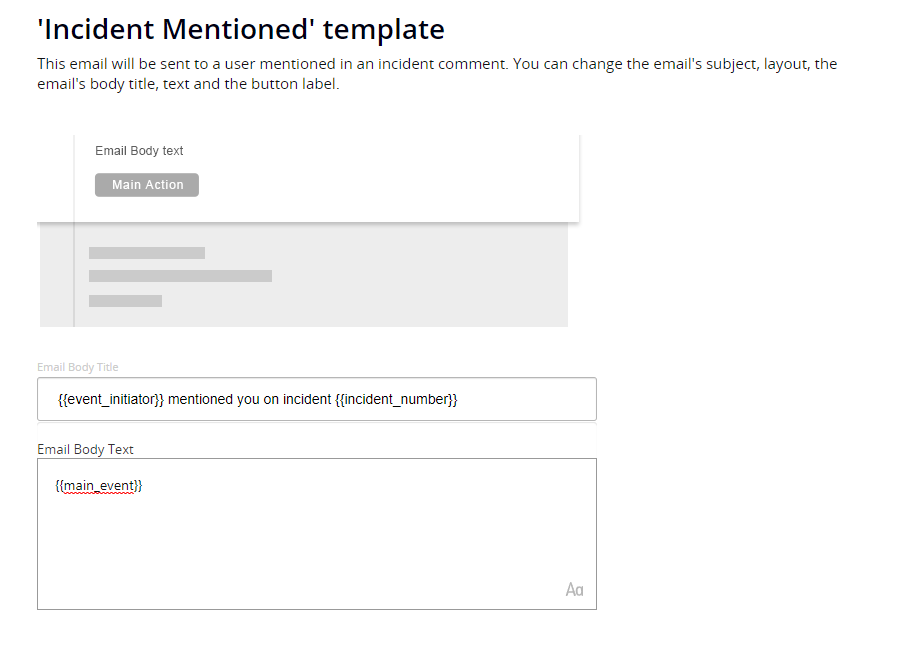Click the 'Email Body text' preview line

[x=139, y=151]
